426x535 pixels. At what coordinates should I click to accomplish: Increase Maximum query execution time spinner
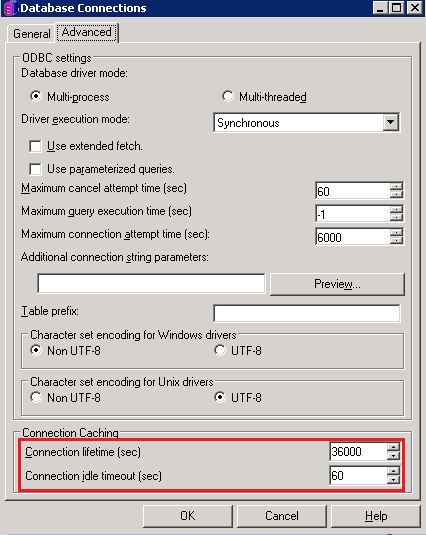pyautogui.click(x=396, y=209)
